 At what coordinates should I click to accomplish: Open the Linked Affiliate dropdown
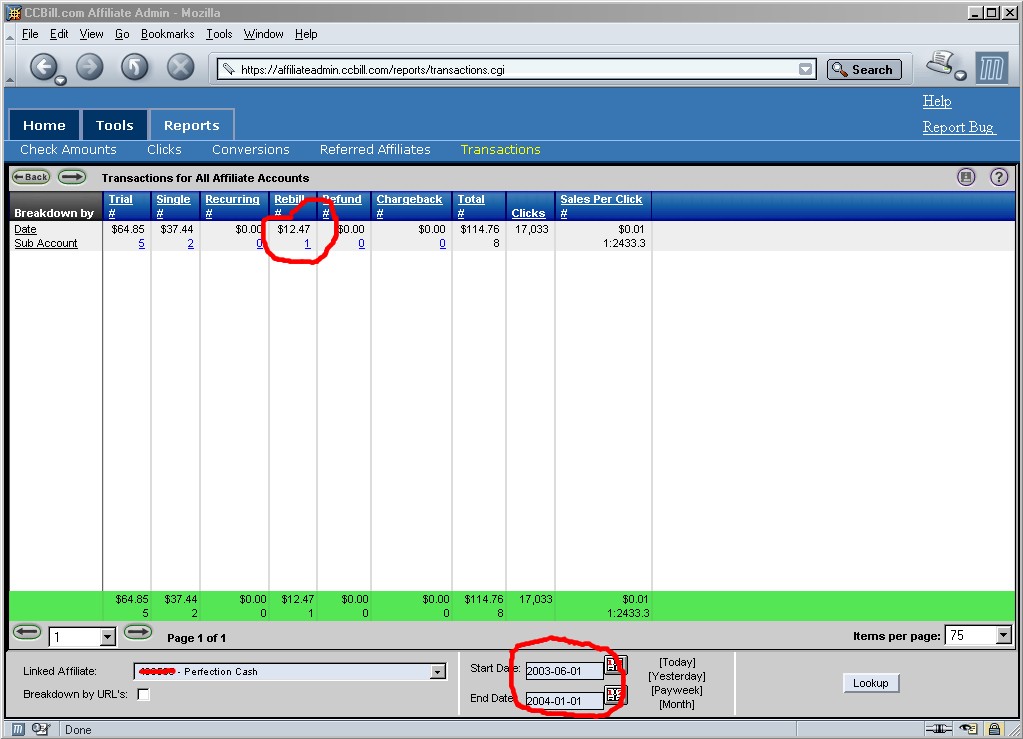[x=437, y=672]
